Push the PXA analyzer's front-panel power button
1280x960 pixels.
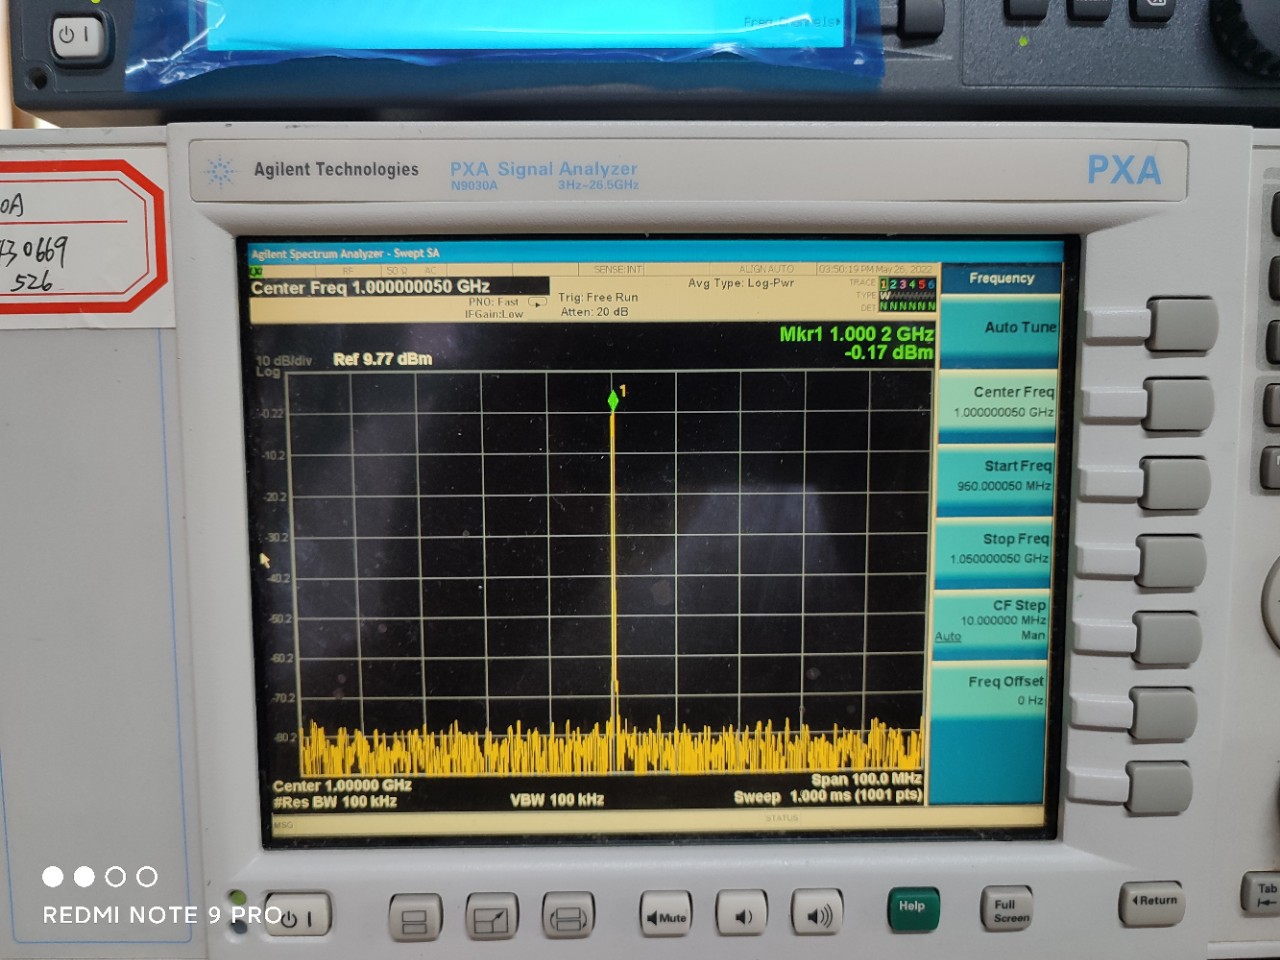[x=297, y=915]
